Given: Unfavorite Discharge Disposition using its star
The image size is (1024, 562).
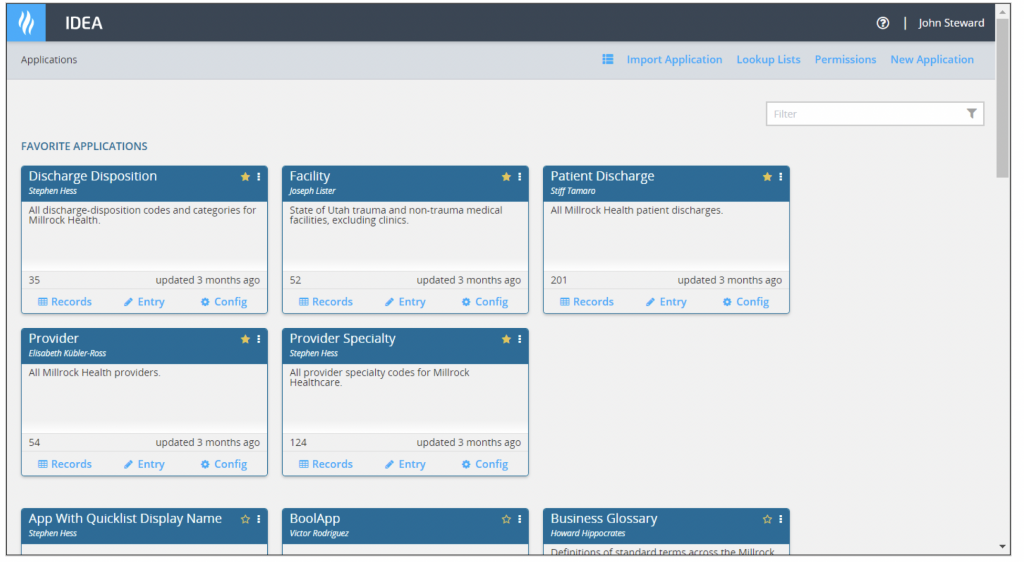Looking at the screenshot, I should tap(245, 177).
